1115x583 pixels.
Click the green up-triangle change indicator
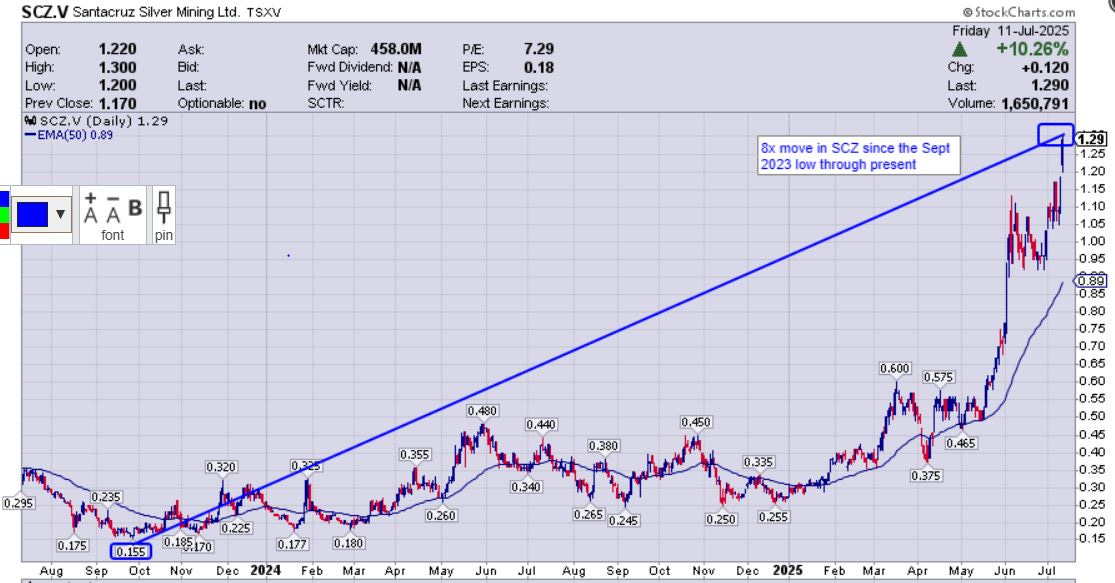960,49
